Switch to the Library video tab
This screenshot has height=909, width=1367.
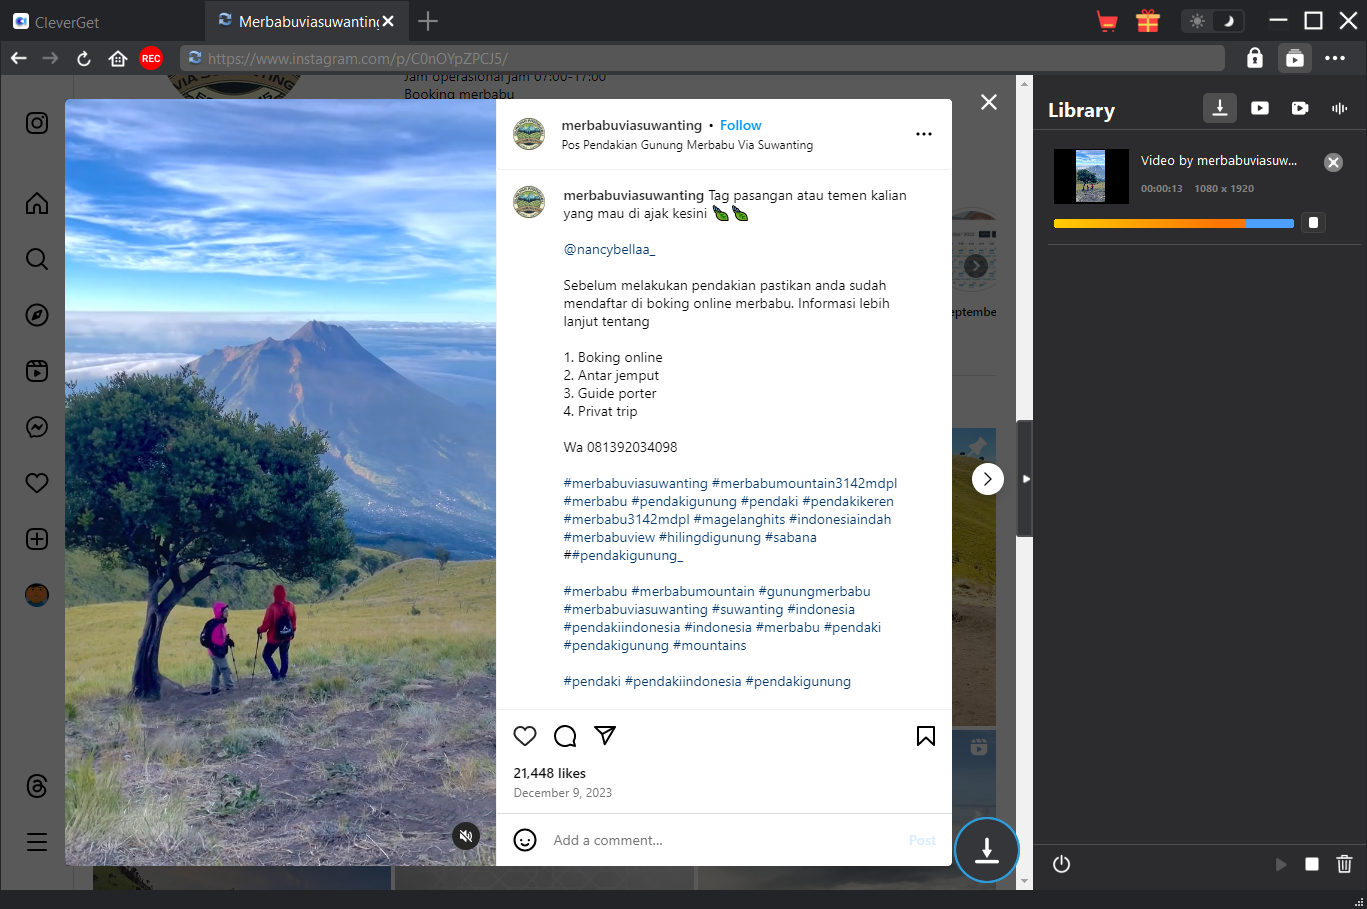point(1260,108)
